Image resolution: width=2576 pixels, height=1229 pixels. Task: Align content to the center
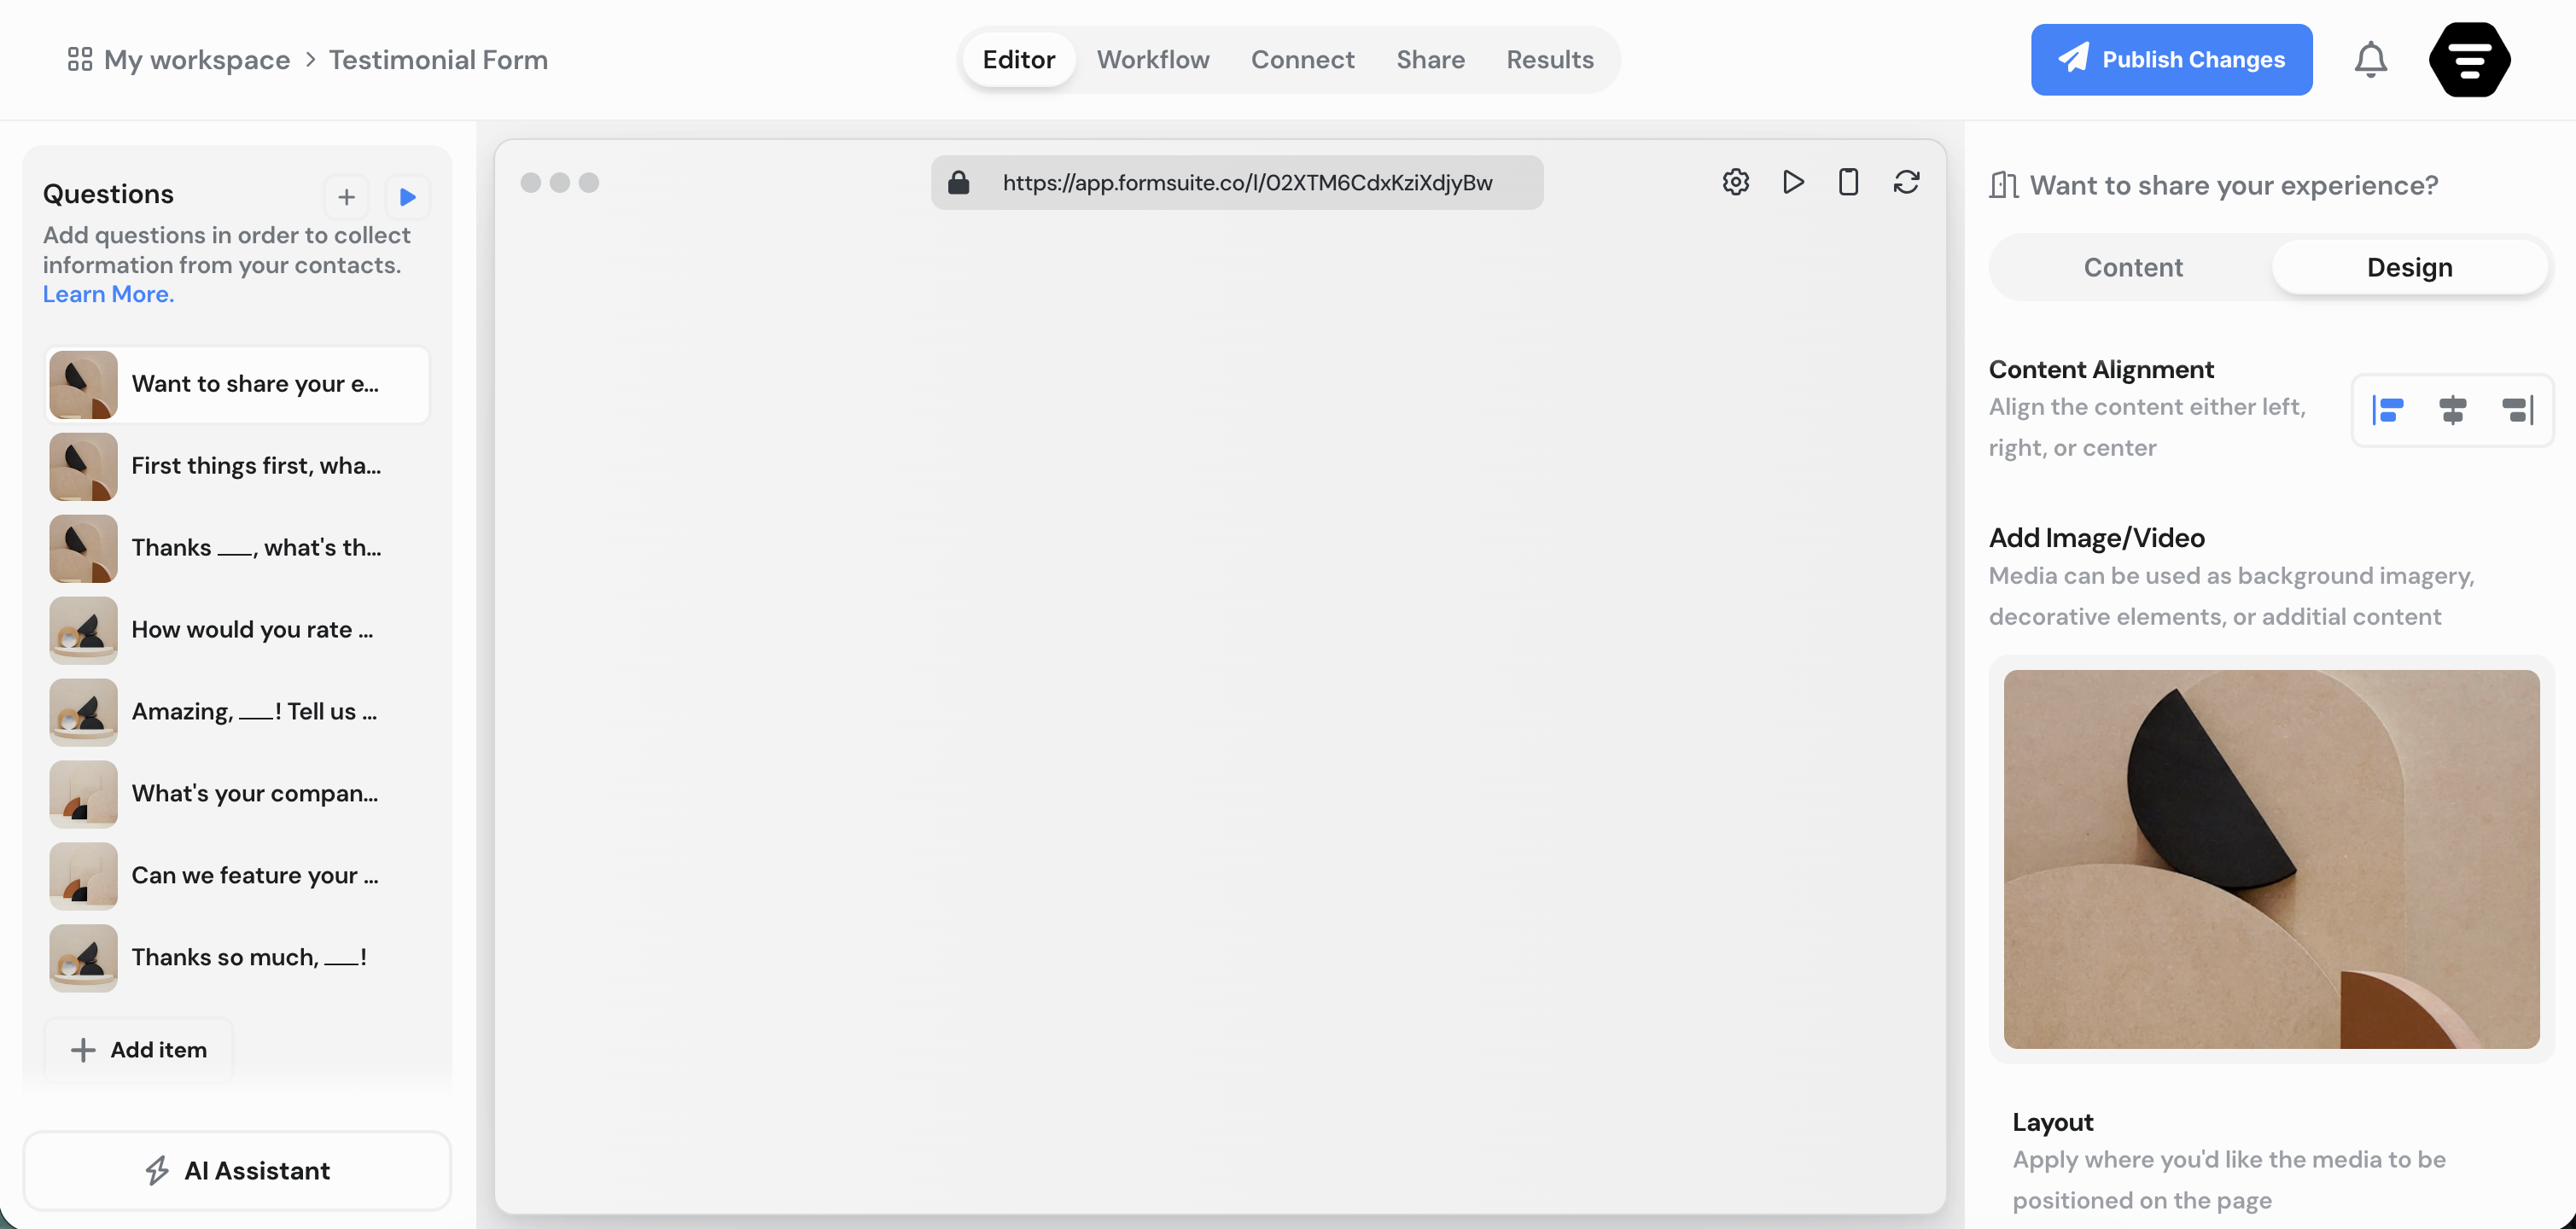click(x=2452, y=410)
